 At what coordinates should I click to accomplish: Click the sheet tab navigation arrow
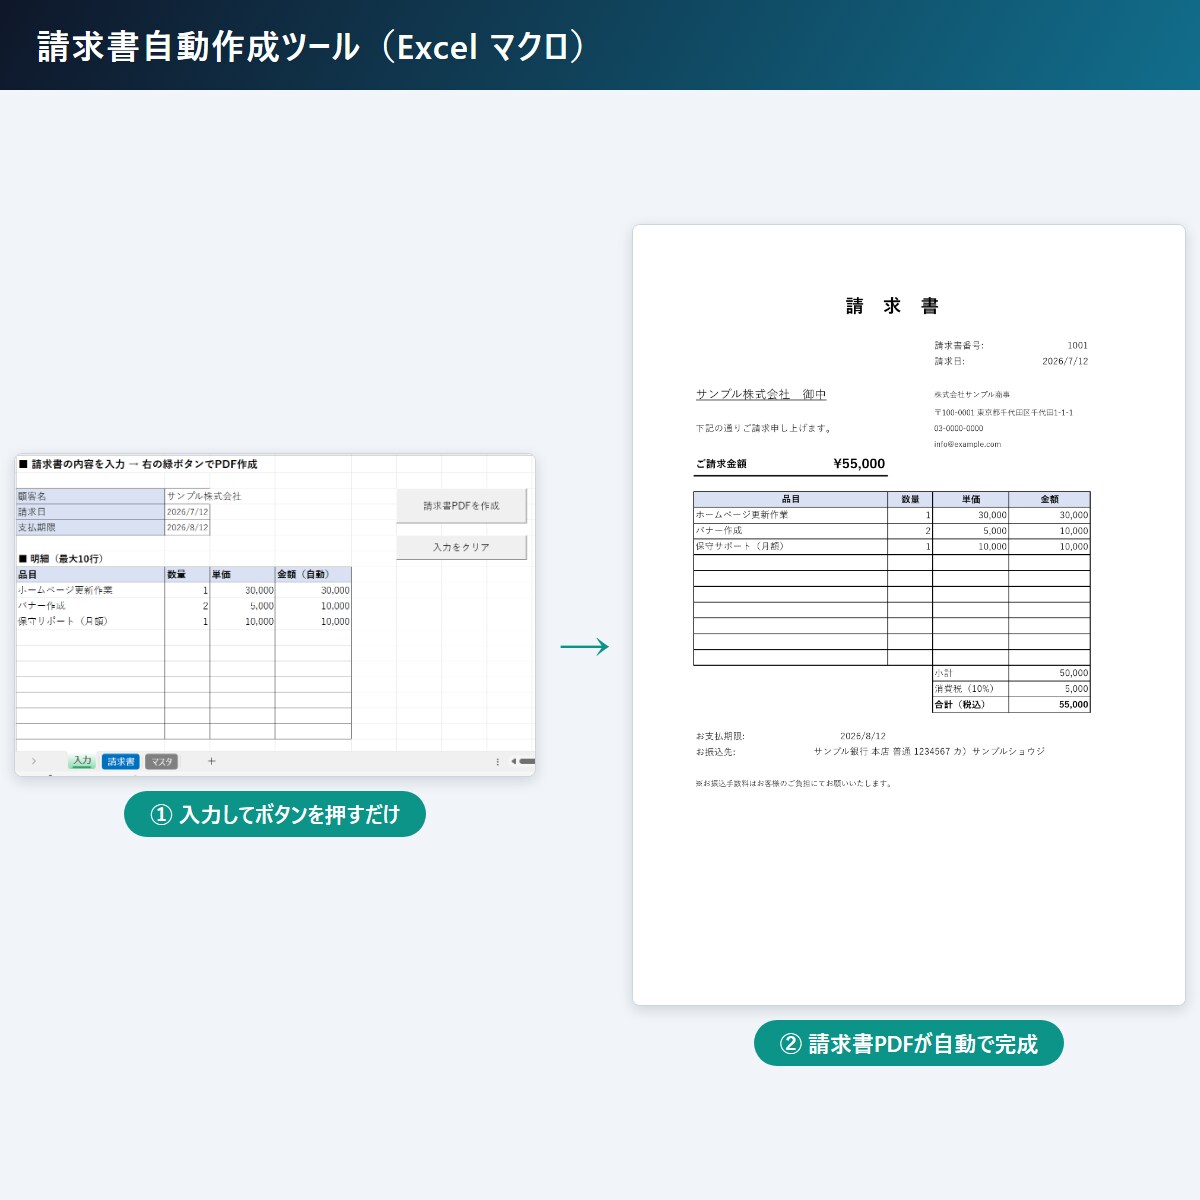(x=33, y=761)
